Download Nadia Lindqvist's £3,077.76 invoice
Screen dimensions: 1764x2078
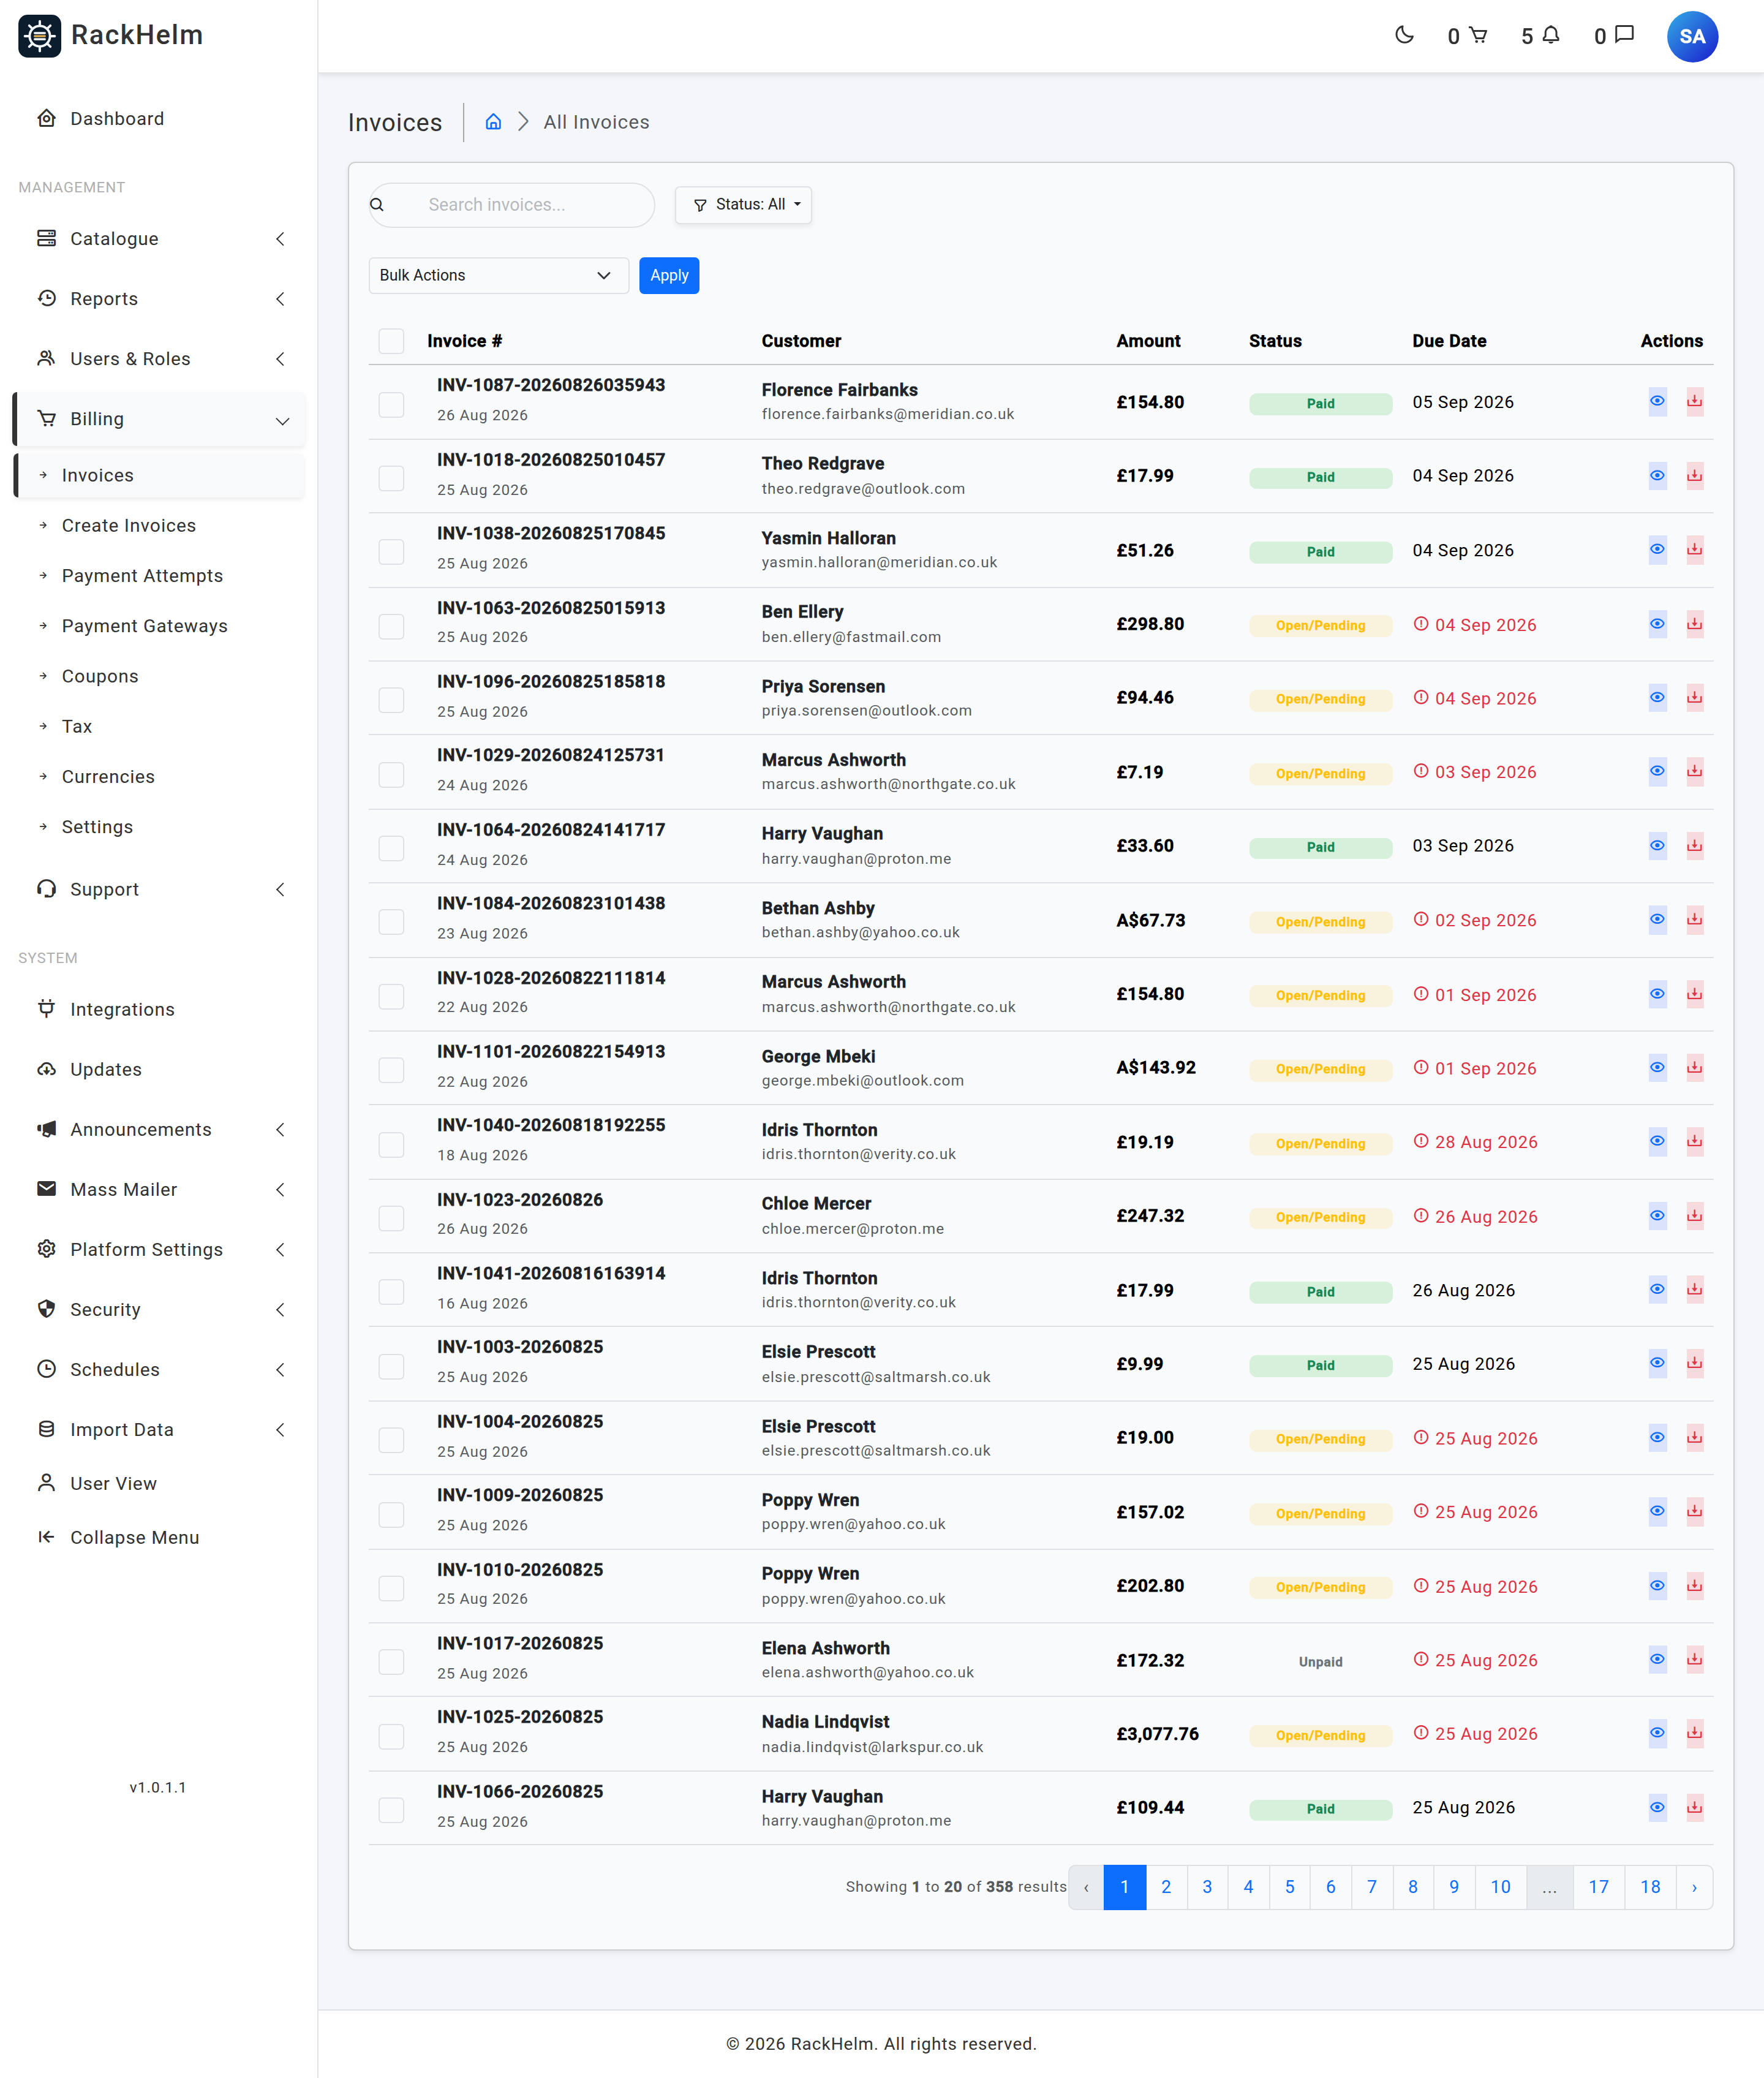pos(1694,1733)
